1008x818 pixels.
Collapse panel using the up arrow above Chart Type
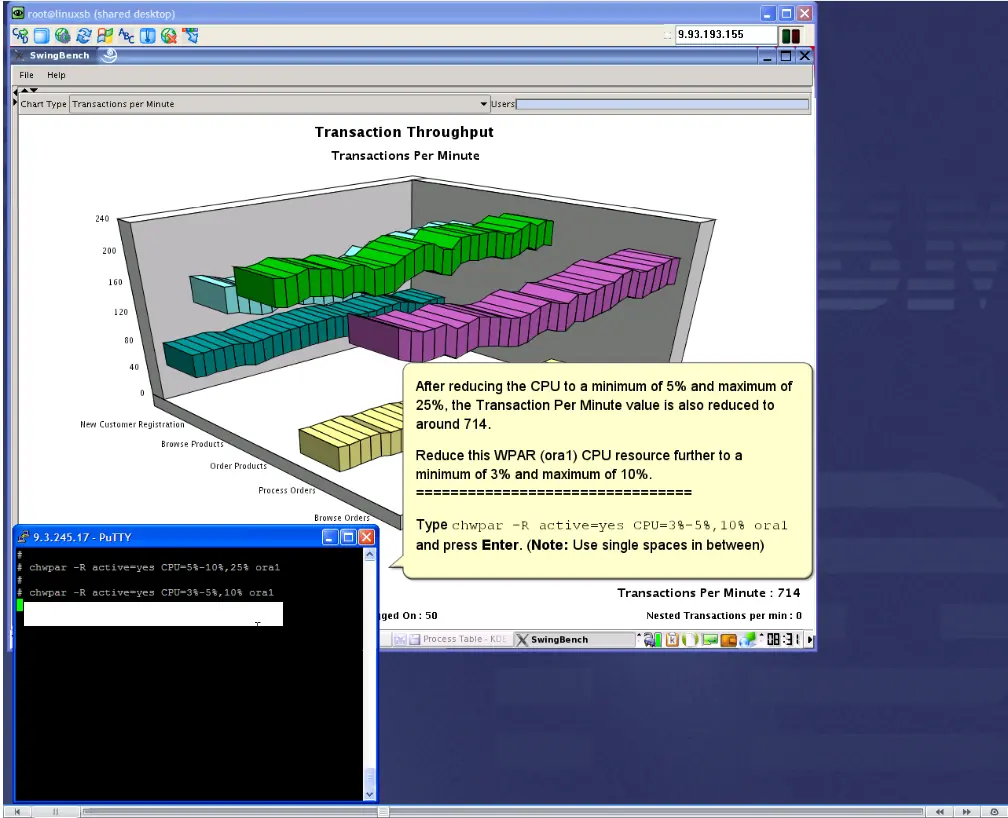24,91
